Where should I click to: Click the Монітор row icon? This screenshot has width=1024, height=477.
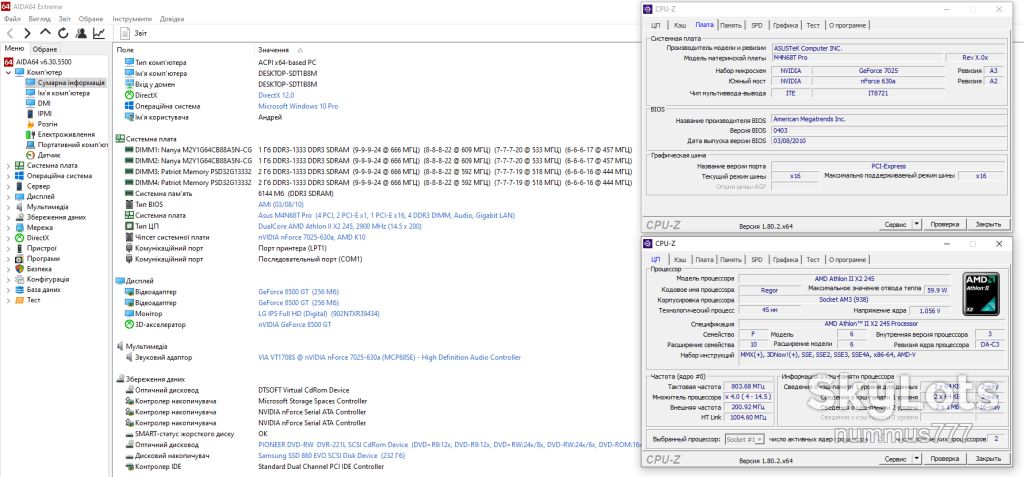[x=129, y=314]
